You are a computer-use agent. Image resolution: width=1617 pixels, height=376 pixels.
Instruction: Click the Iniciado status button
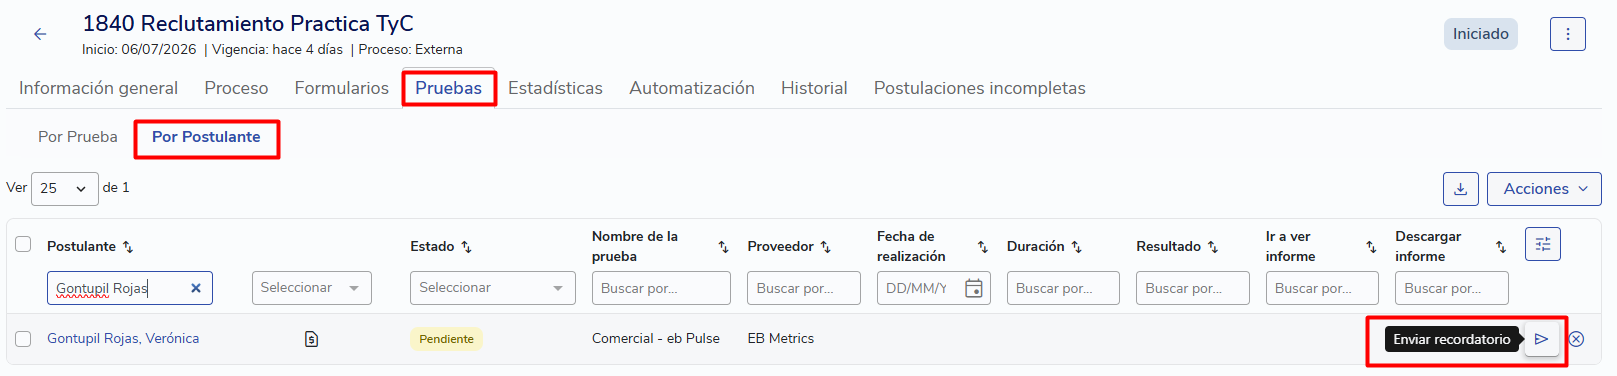tap(1480, 34)
